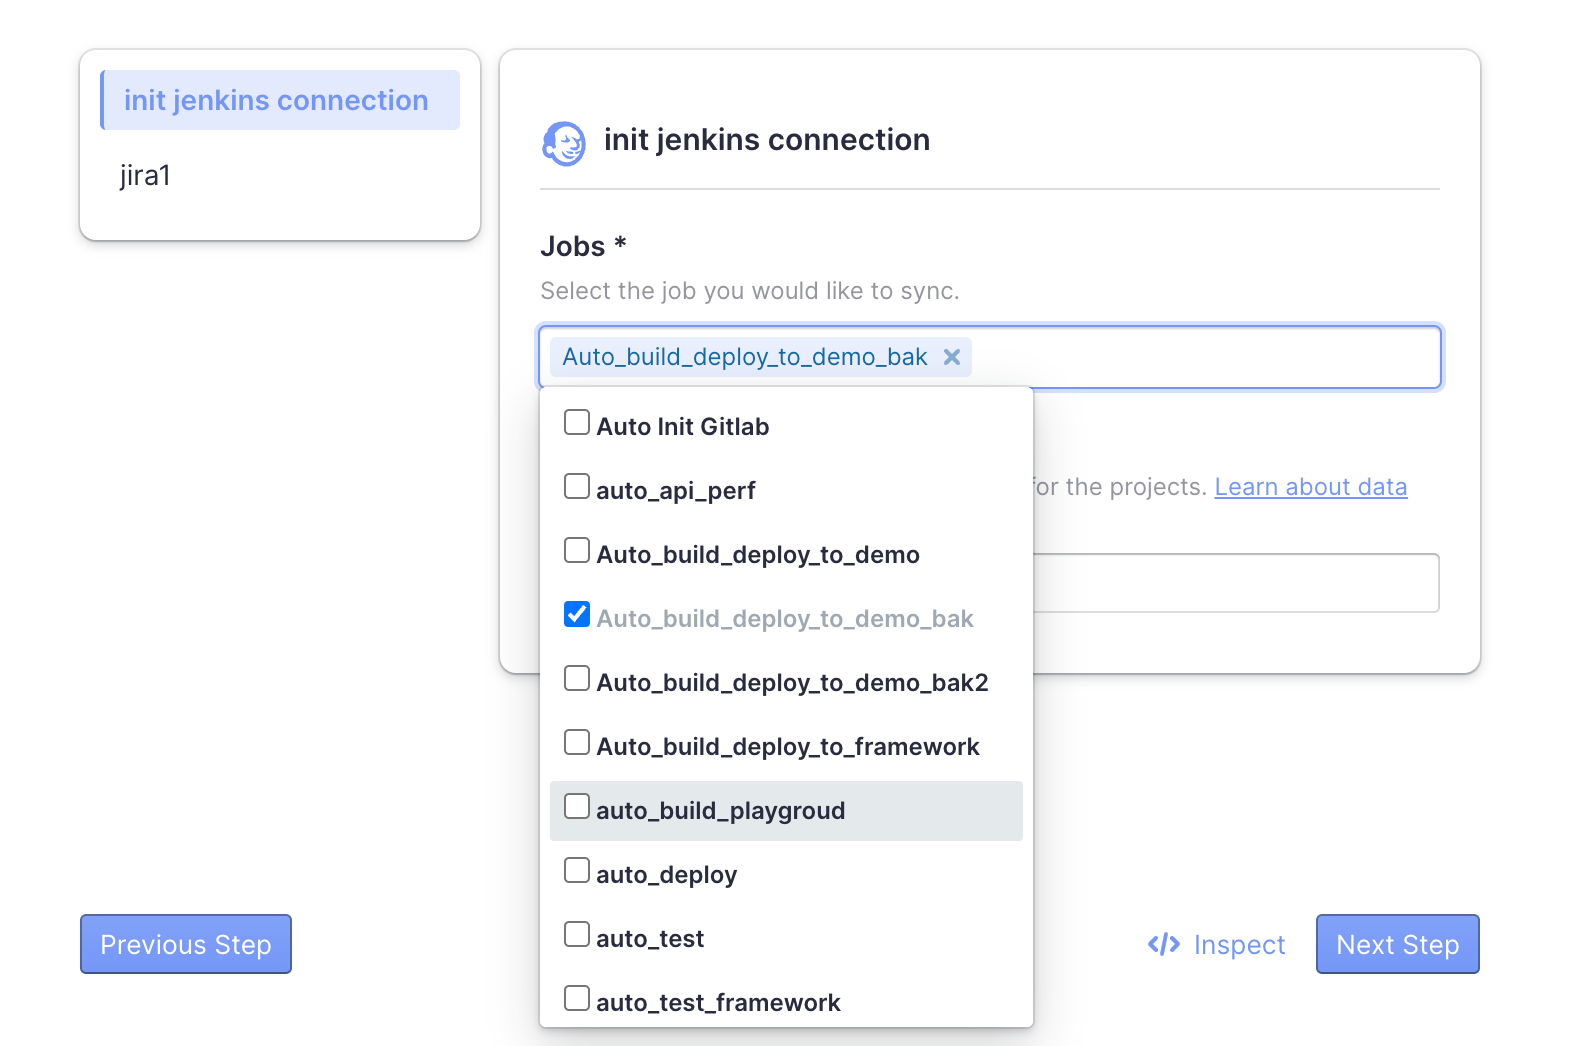The image size is (1582, 1046).
Task: Click the Inspect text label
Action: click(x=1240, y=945)
